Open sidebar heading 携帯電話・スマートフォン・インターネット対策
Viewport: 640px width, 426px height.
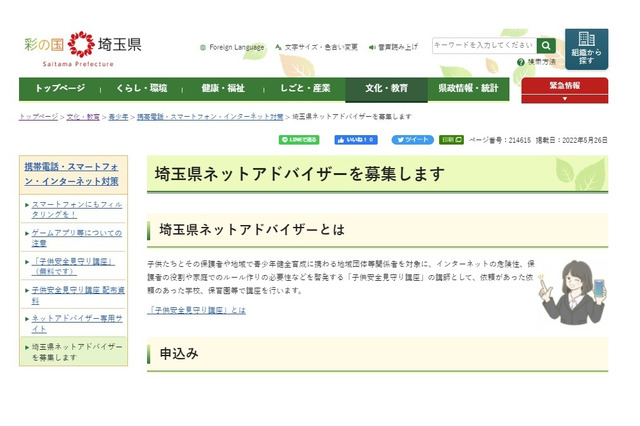click(72, 174)
